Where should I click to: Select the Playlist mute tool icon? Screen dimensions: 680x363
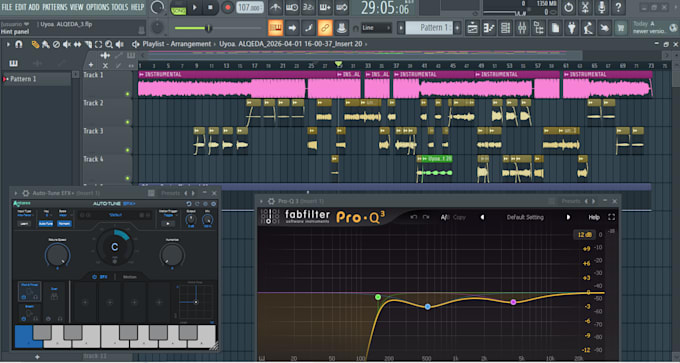66,44
